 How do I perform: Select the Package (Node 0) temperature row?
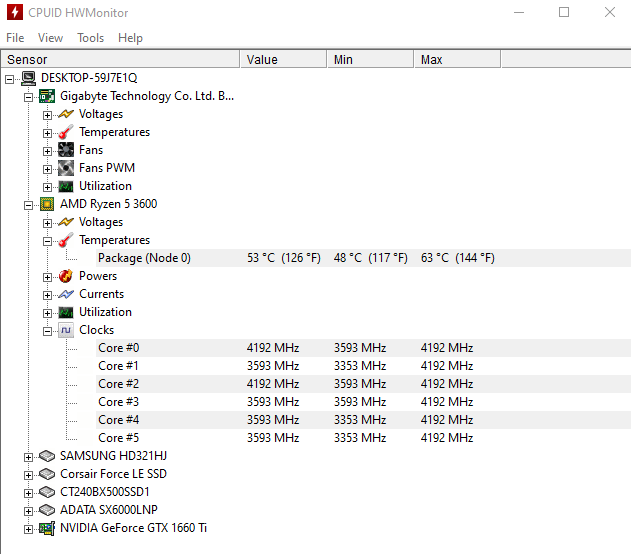click(x=363, y=258)
